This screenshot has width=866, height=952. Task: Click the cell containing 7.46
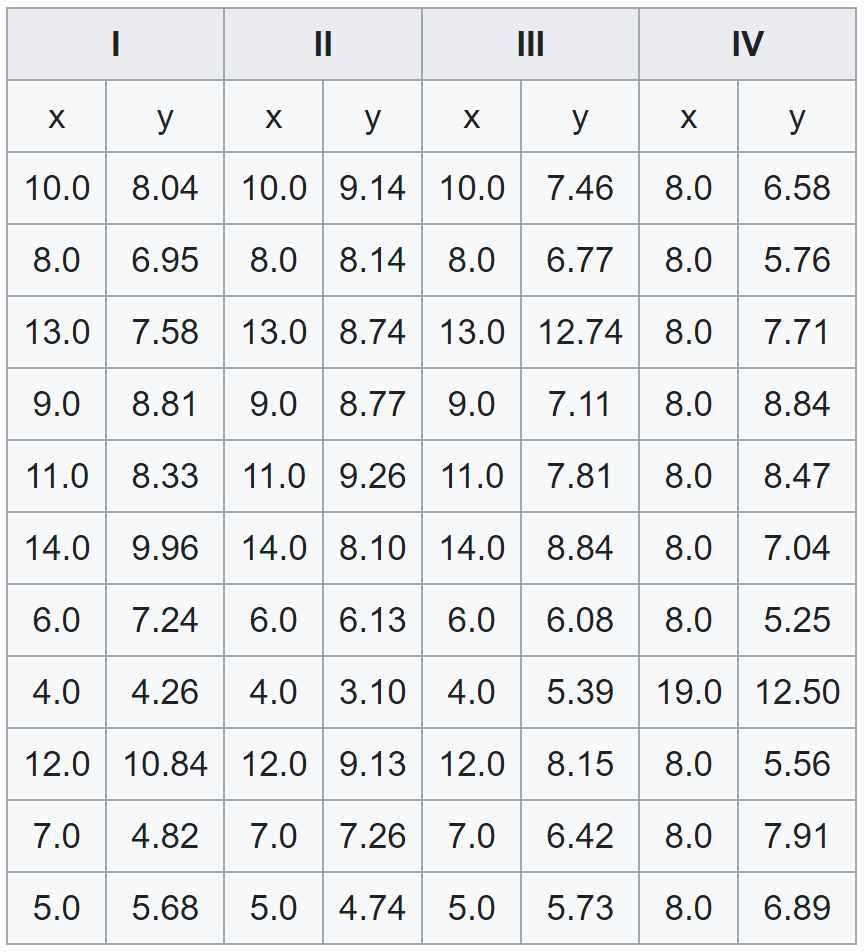(x=580, y=188)
